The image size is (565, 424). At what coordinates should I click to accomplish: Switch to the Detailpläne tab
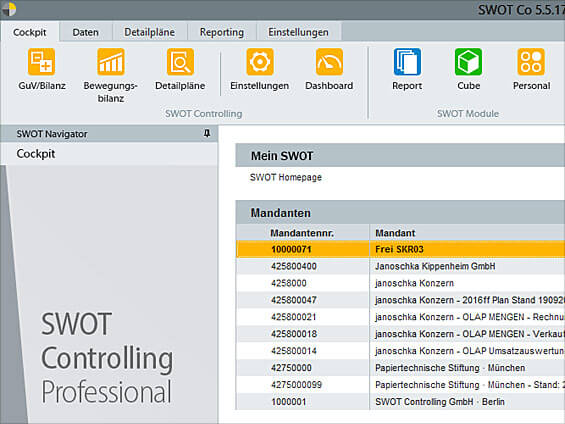coord(150,32)
